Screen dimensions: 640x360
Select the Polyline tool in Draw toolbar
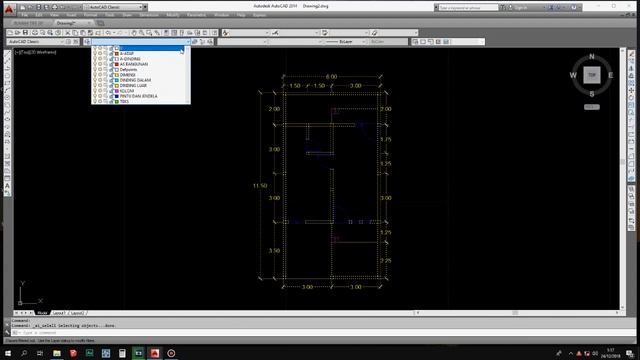pos(7,69)
